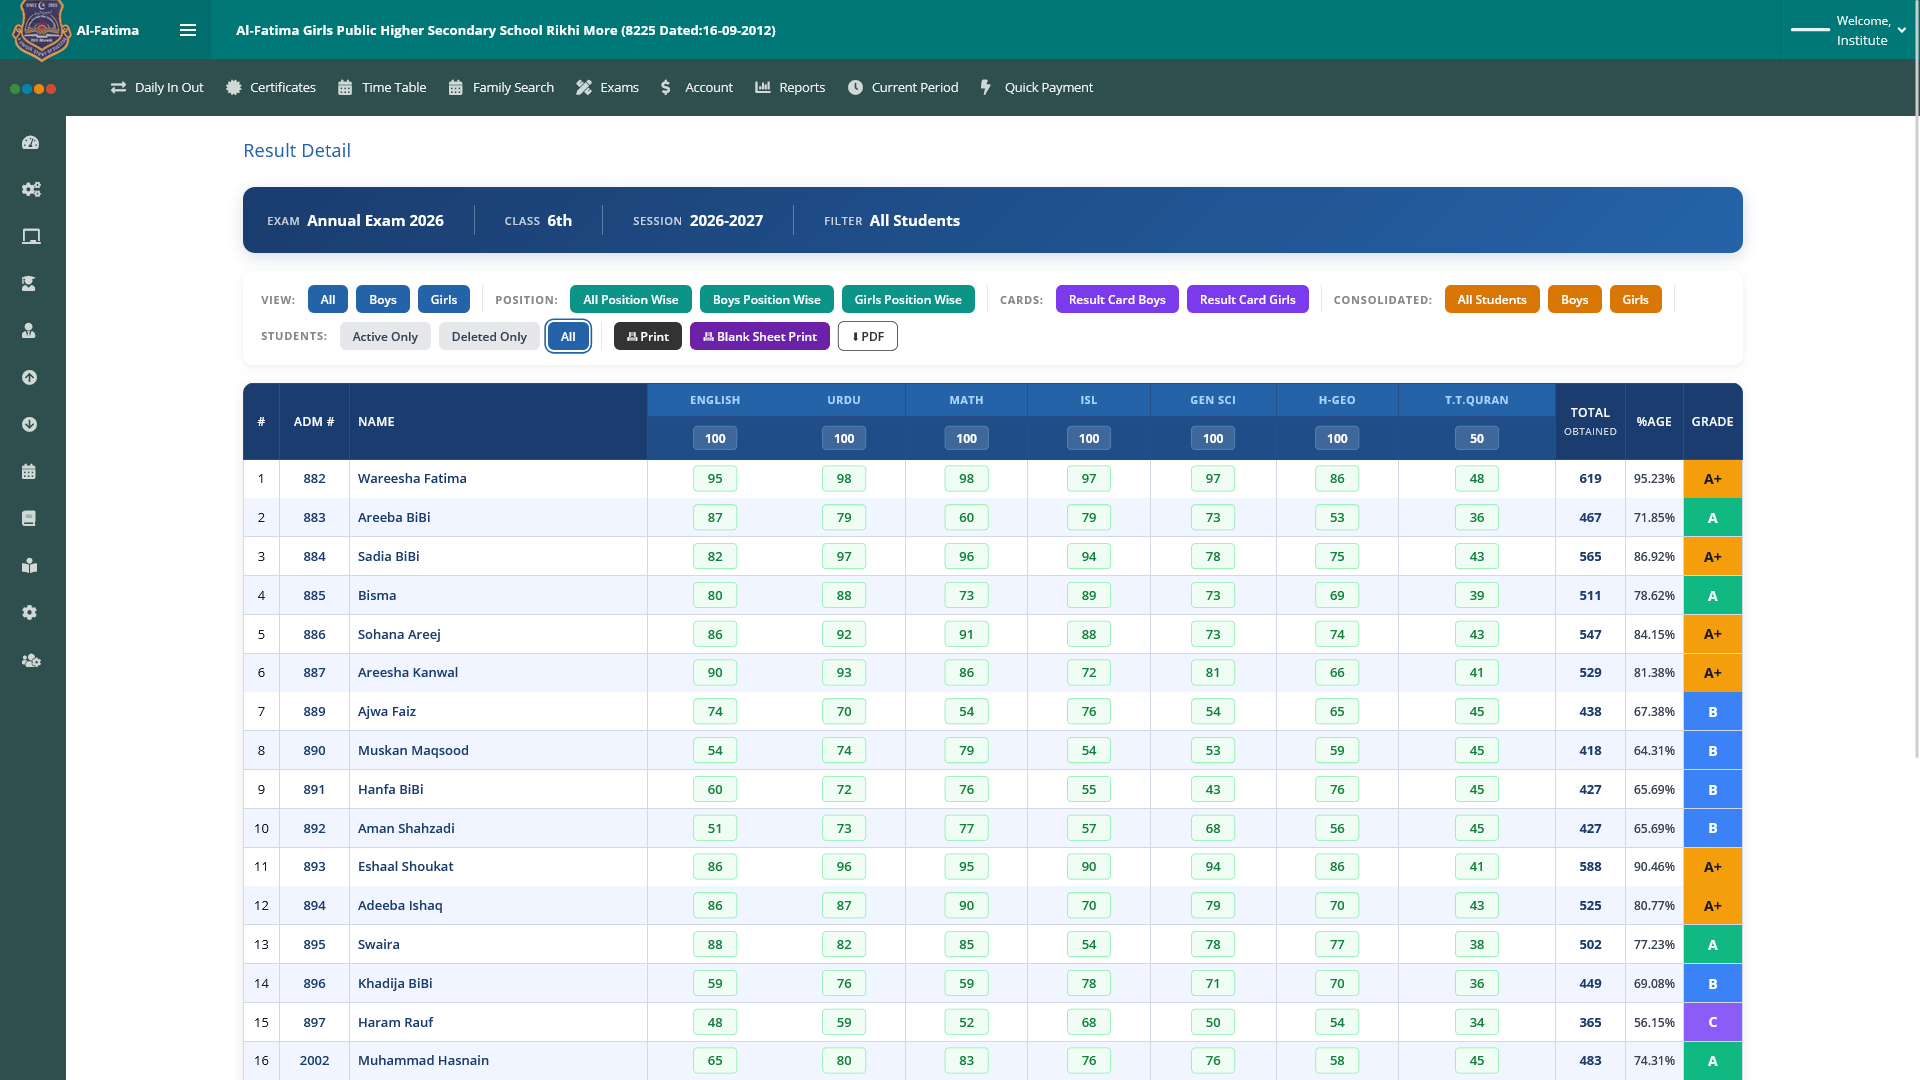Click the page vertical scrollbar

point(1916,380)
